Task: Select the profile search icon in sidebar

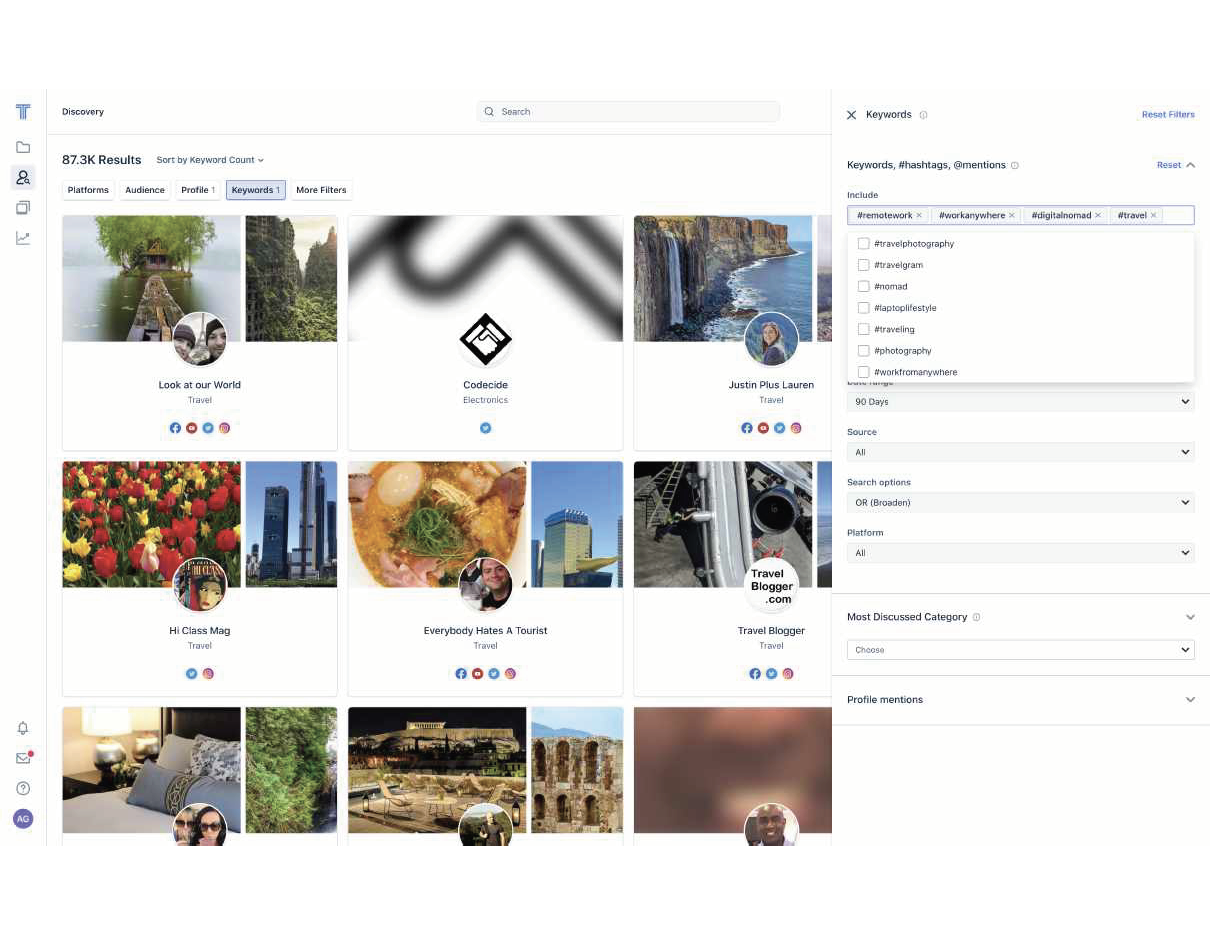Action: point(23,178)
